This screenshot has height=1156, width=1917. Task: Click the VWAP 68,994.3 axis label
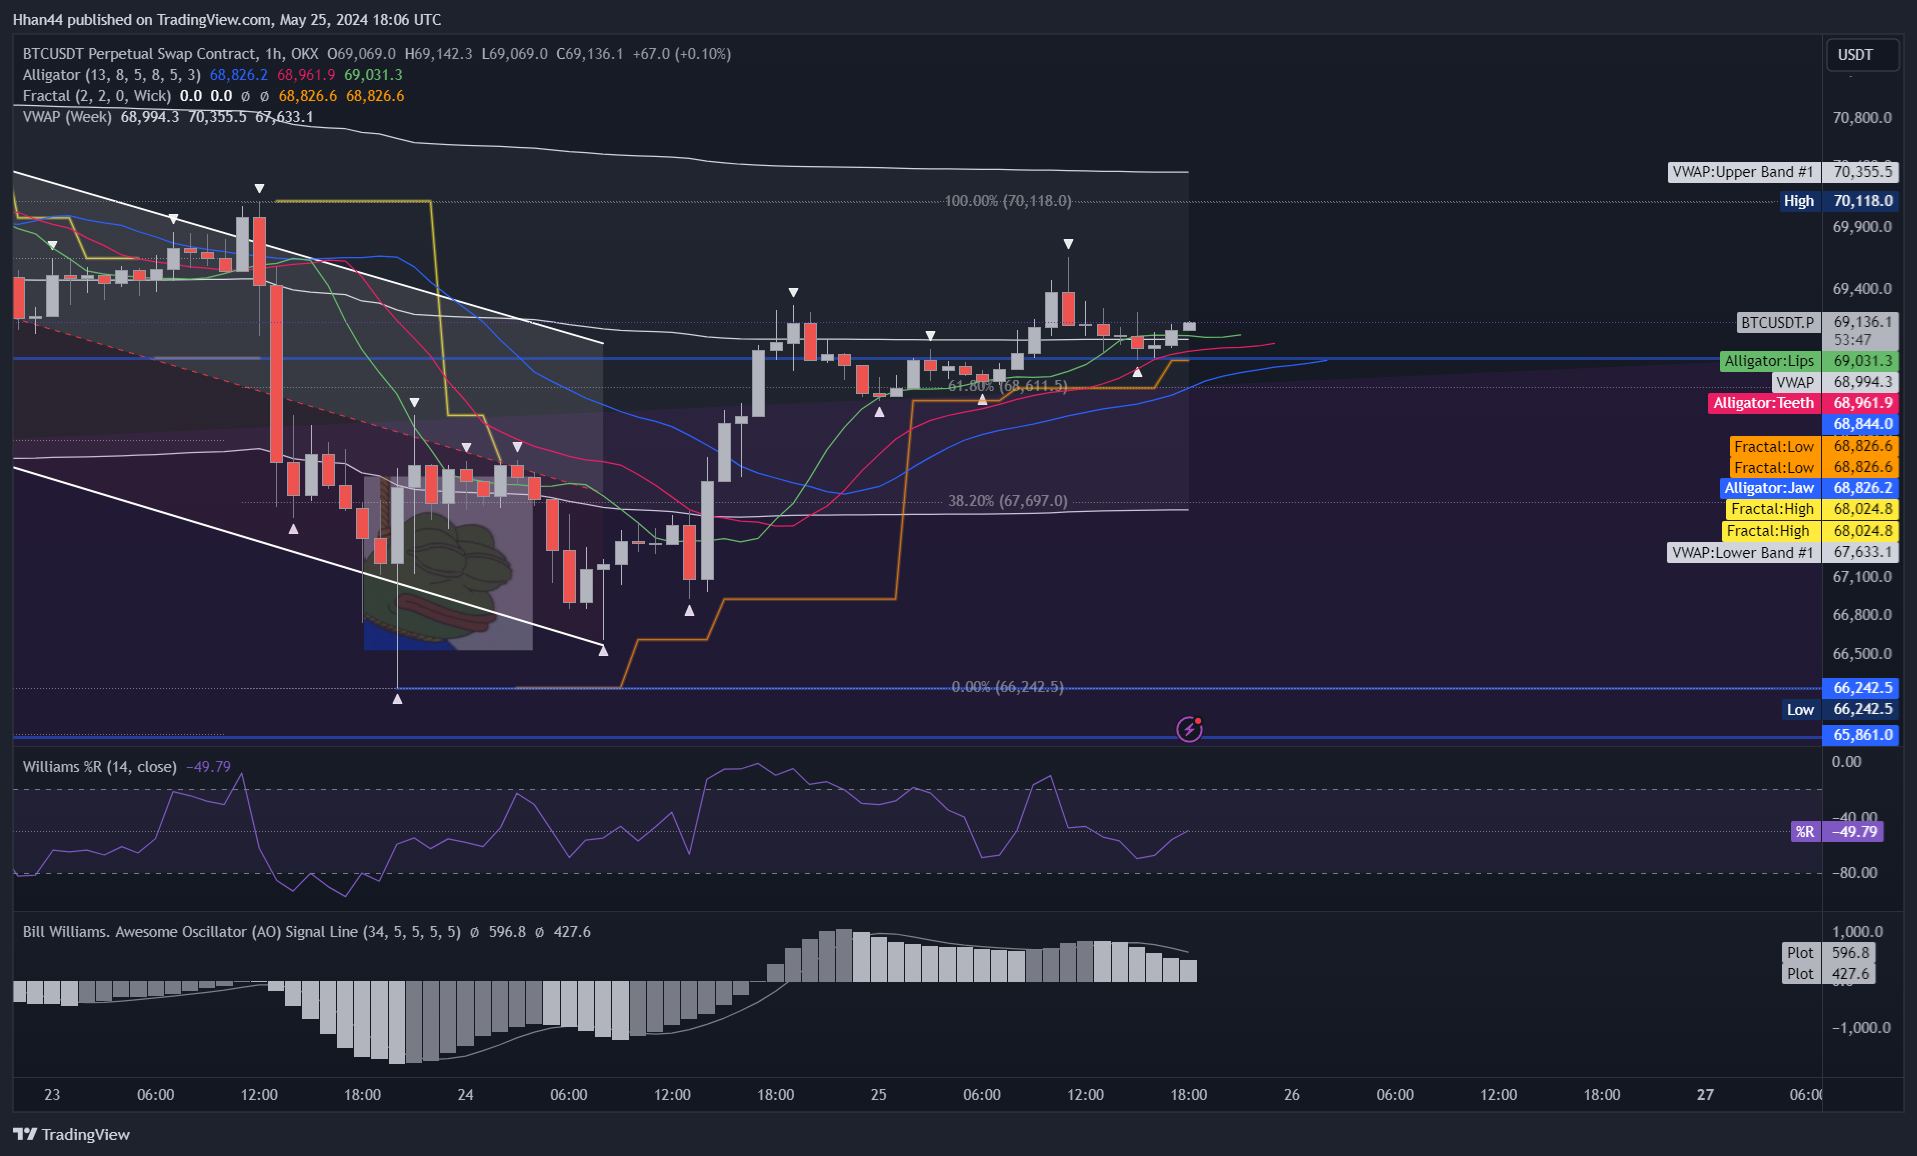[1834, 382]
